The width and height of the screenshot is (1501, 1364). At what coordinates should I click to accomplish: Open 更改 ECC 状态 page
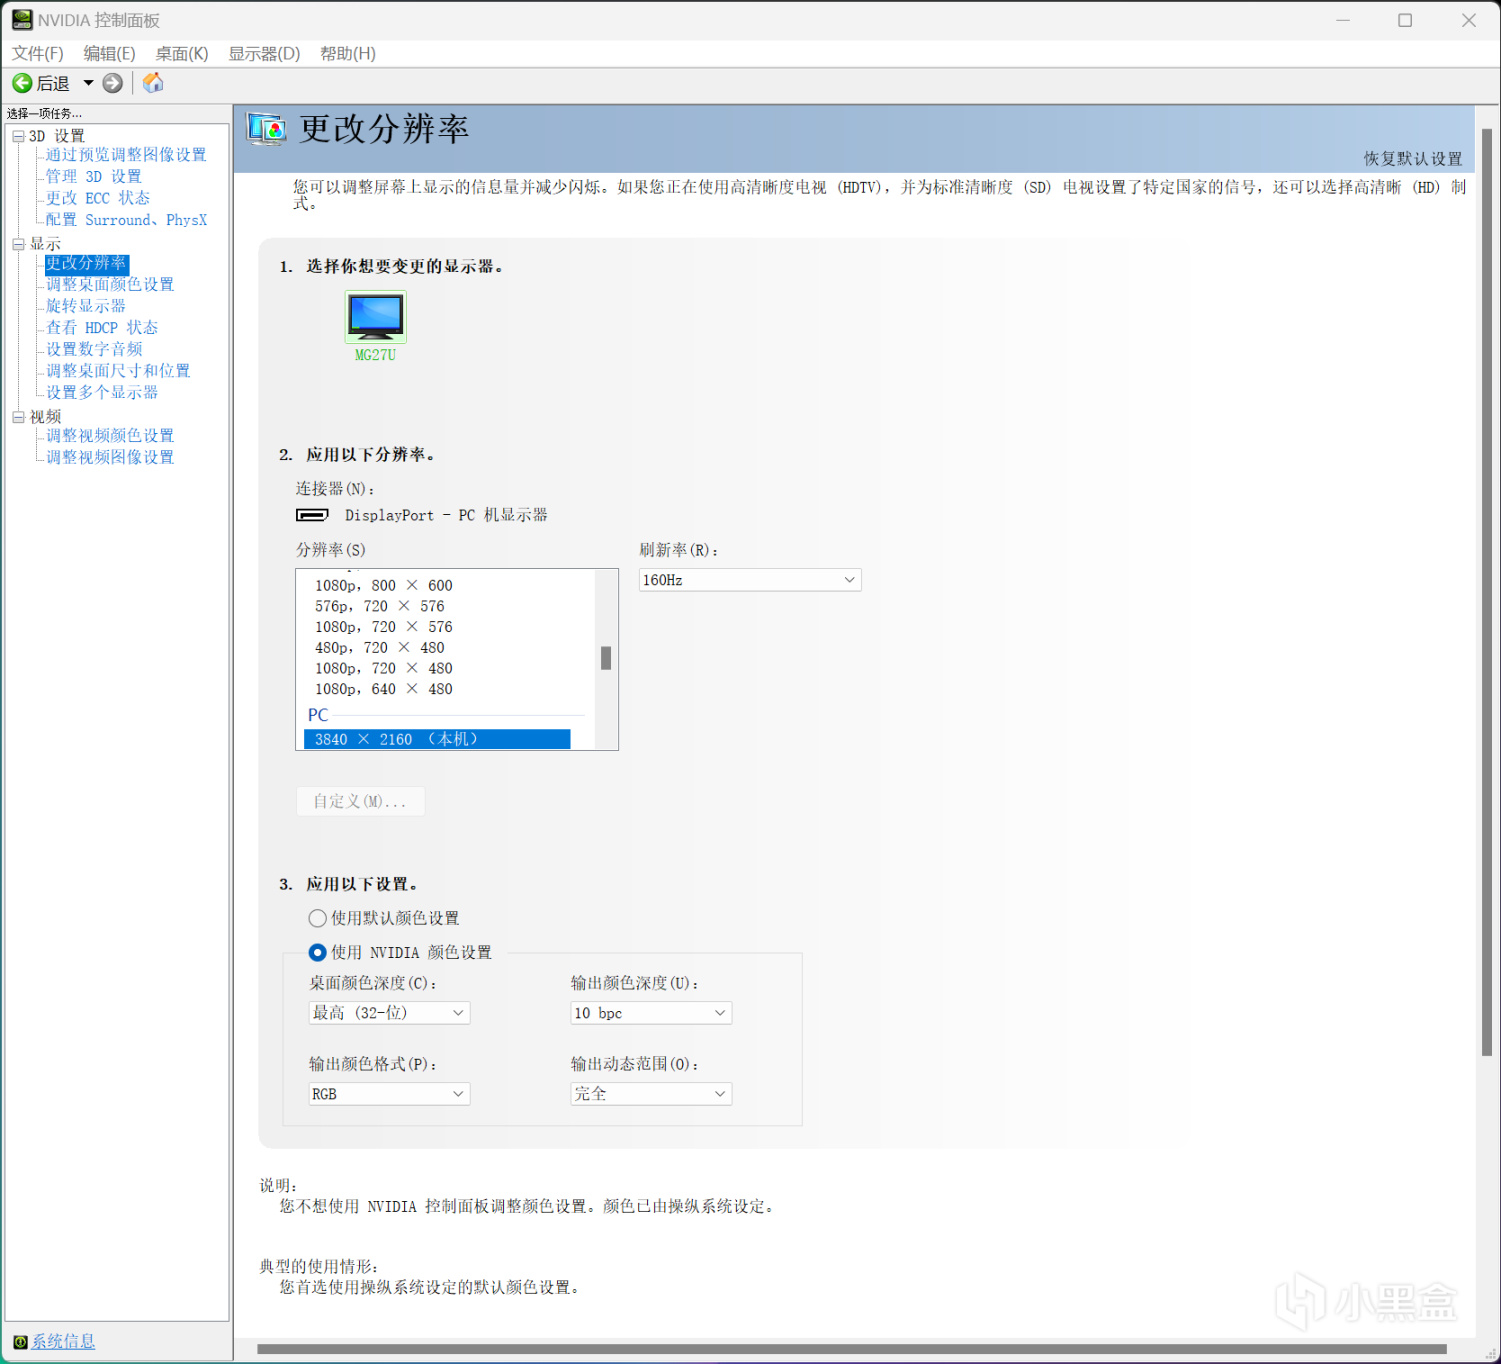click(98, 198)
